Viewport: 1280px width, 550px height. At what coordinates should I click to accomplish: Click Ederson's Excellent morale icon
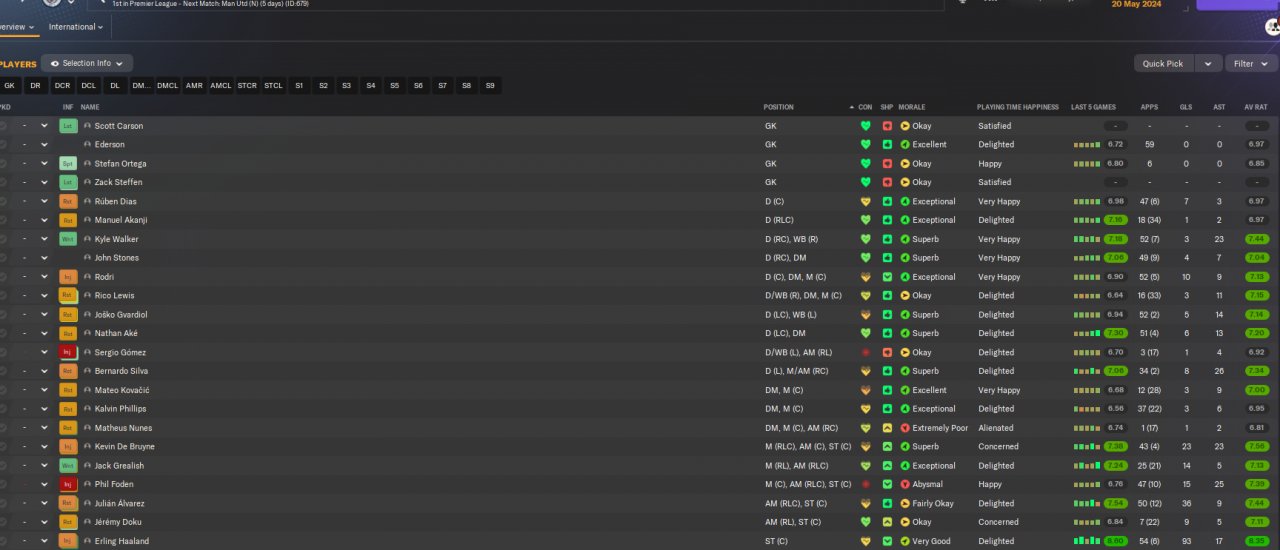tap(905, 145)
